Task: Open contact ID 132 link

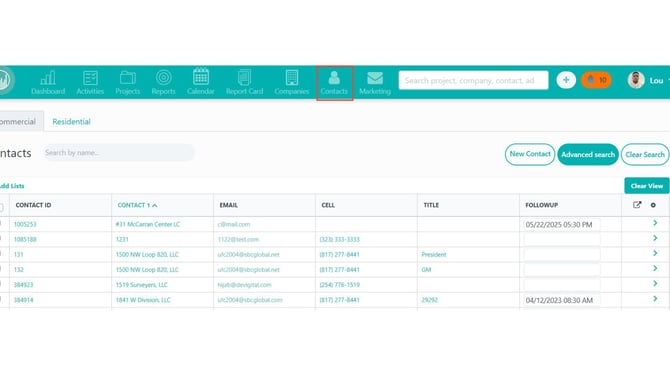Action: click(18, 270)
